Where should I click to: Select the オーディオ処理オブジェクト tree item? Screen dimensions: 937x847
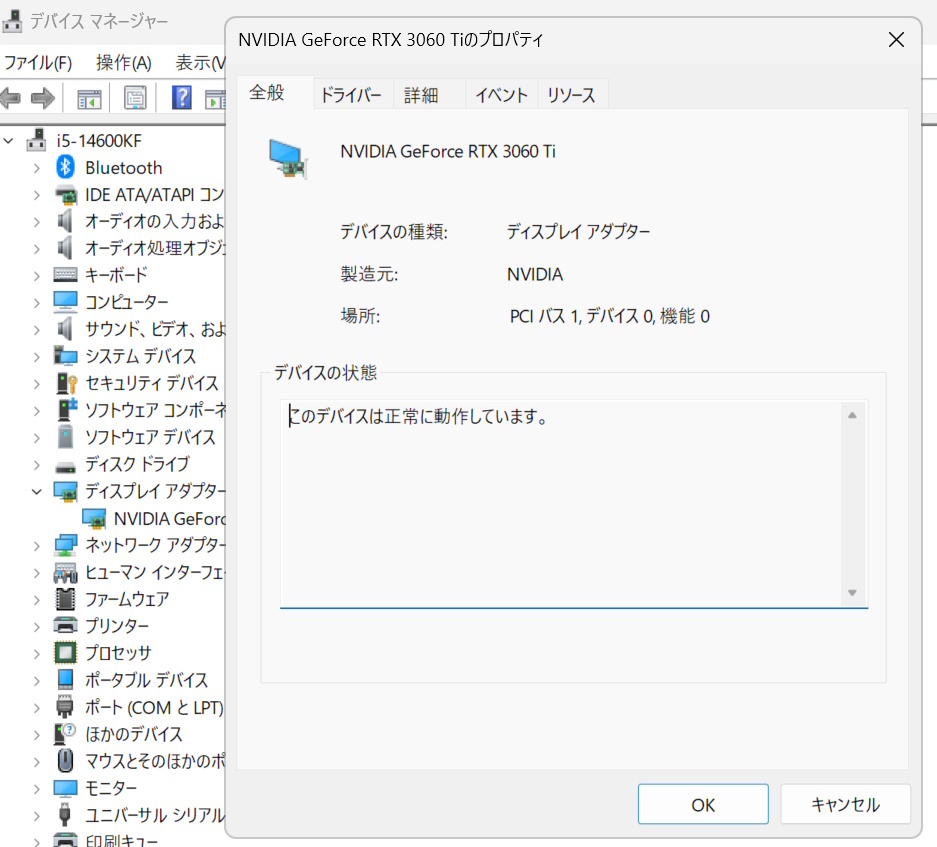(155, 248)
